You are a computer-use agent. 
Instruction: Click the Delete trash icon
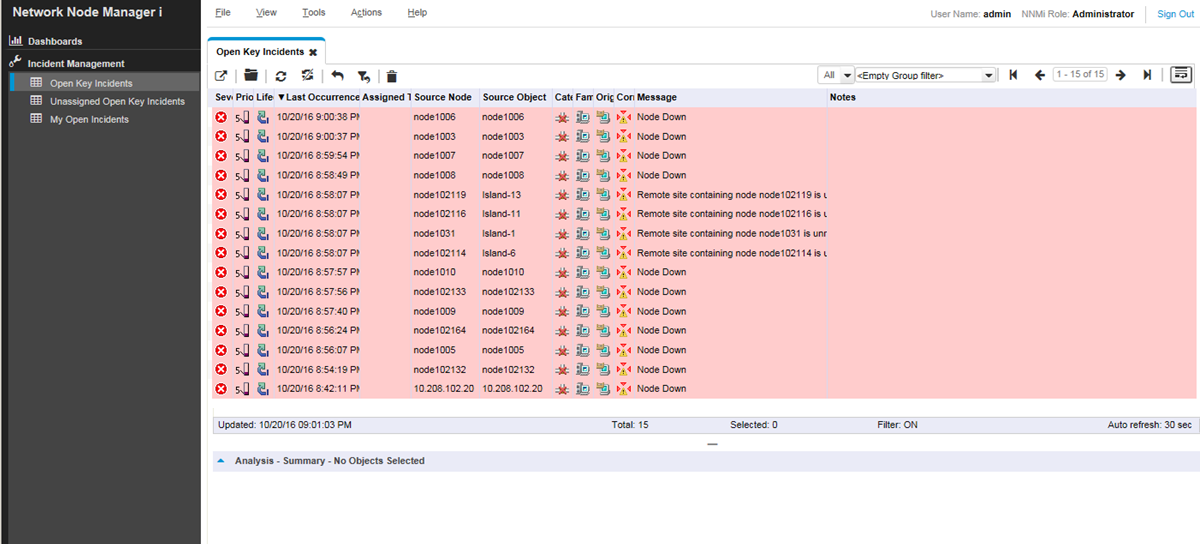[x=392, y=75]
